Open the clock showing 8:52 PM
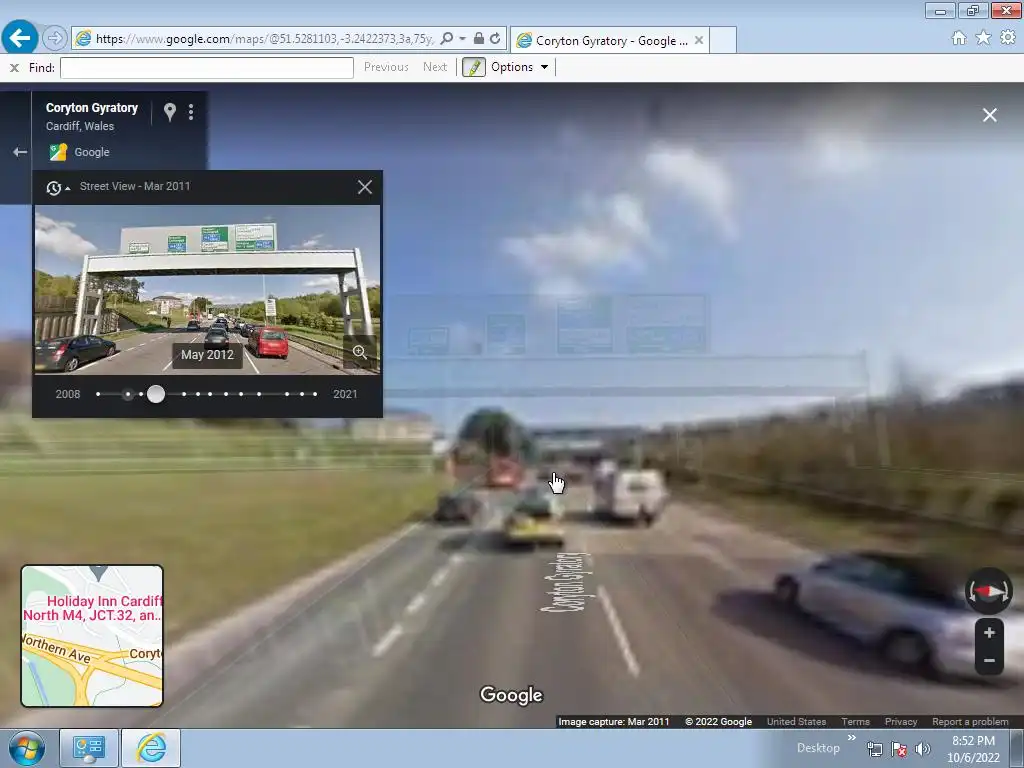Screen dimensions: 1024x768 pos(973,749)
